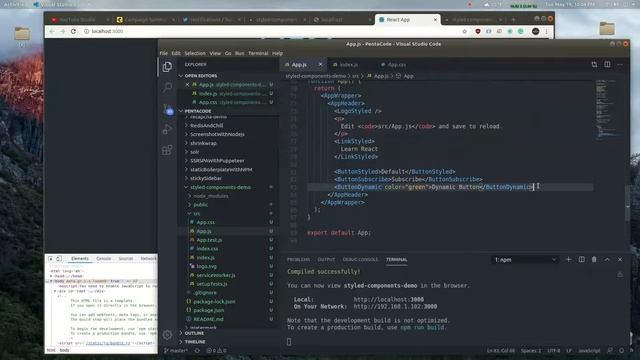
Task: Click the feedback icon in status bar
Action: [x=610, y=351]
